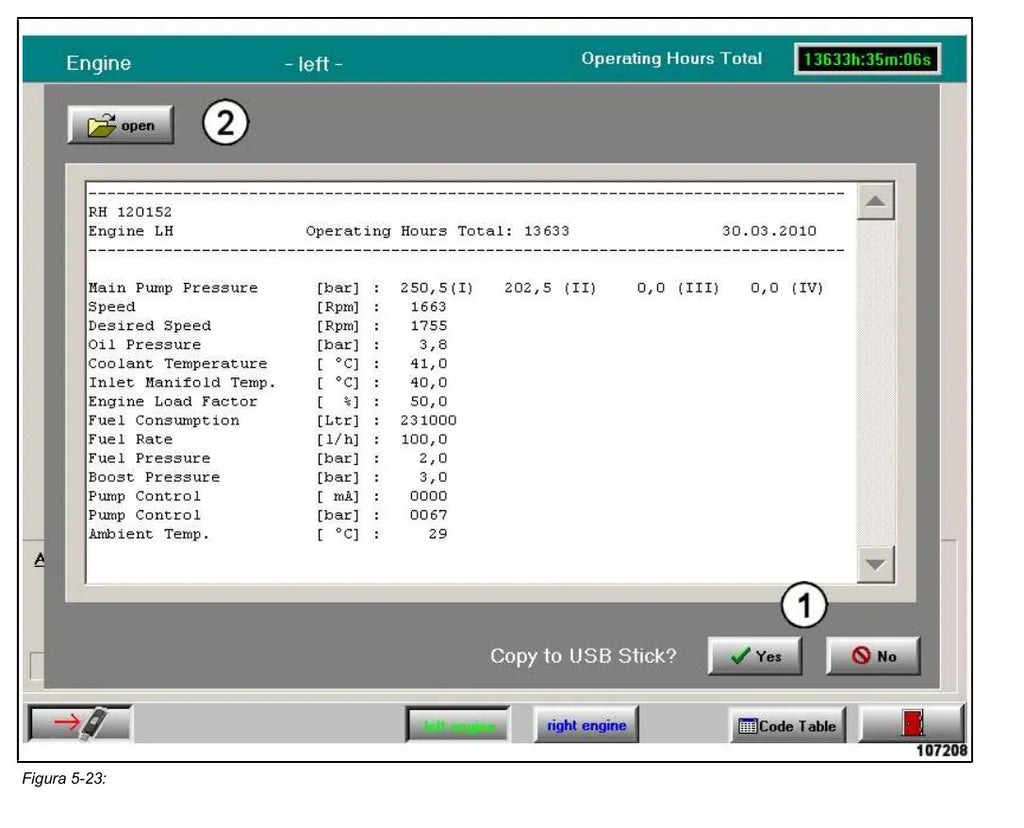The width and height of the screenshot is (1024, 828).
Task: Click pump pressure value 202,5 (II)
Action: click(x=551, y=288)
